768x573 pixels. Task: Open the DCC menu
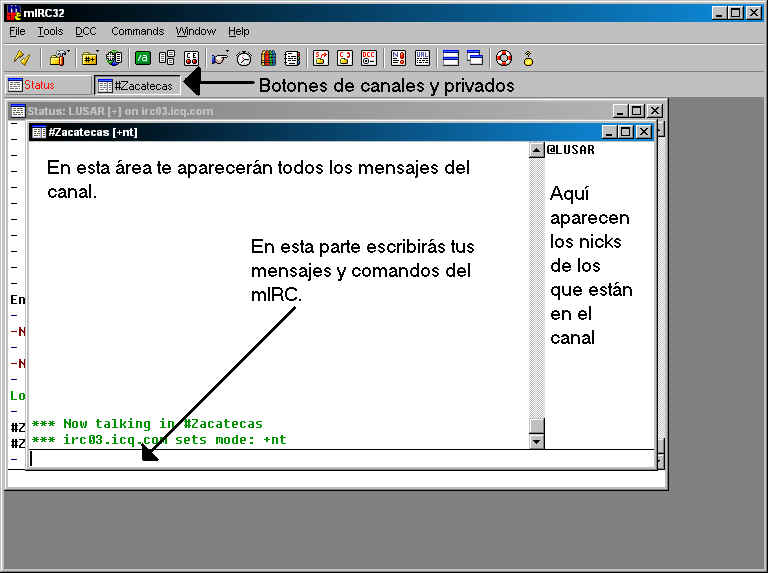[86, 31]
